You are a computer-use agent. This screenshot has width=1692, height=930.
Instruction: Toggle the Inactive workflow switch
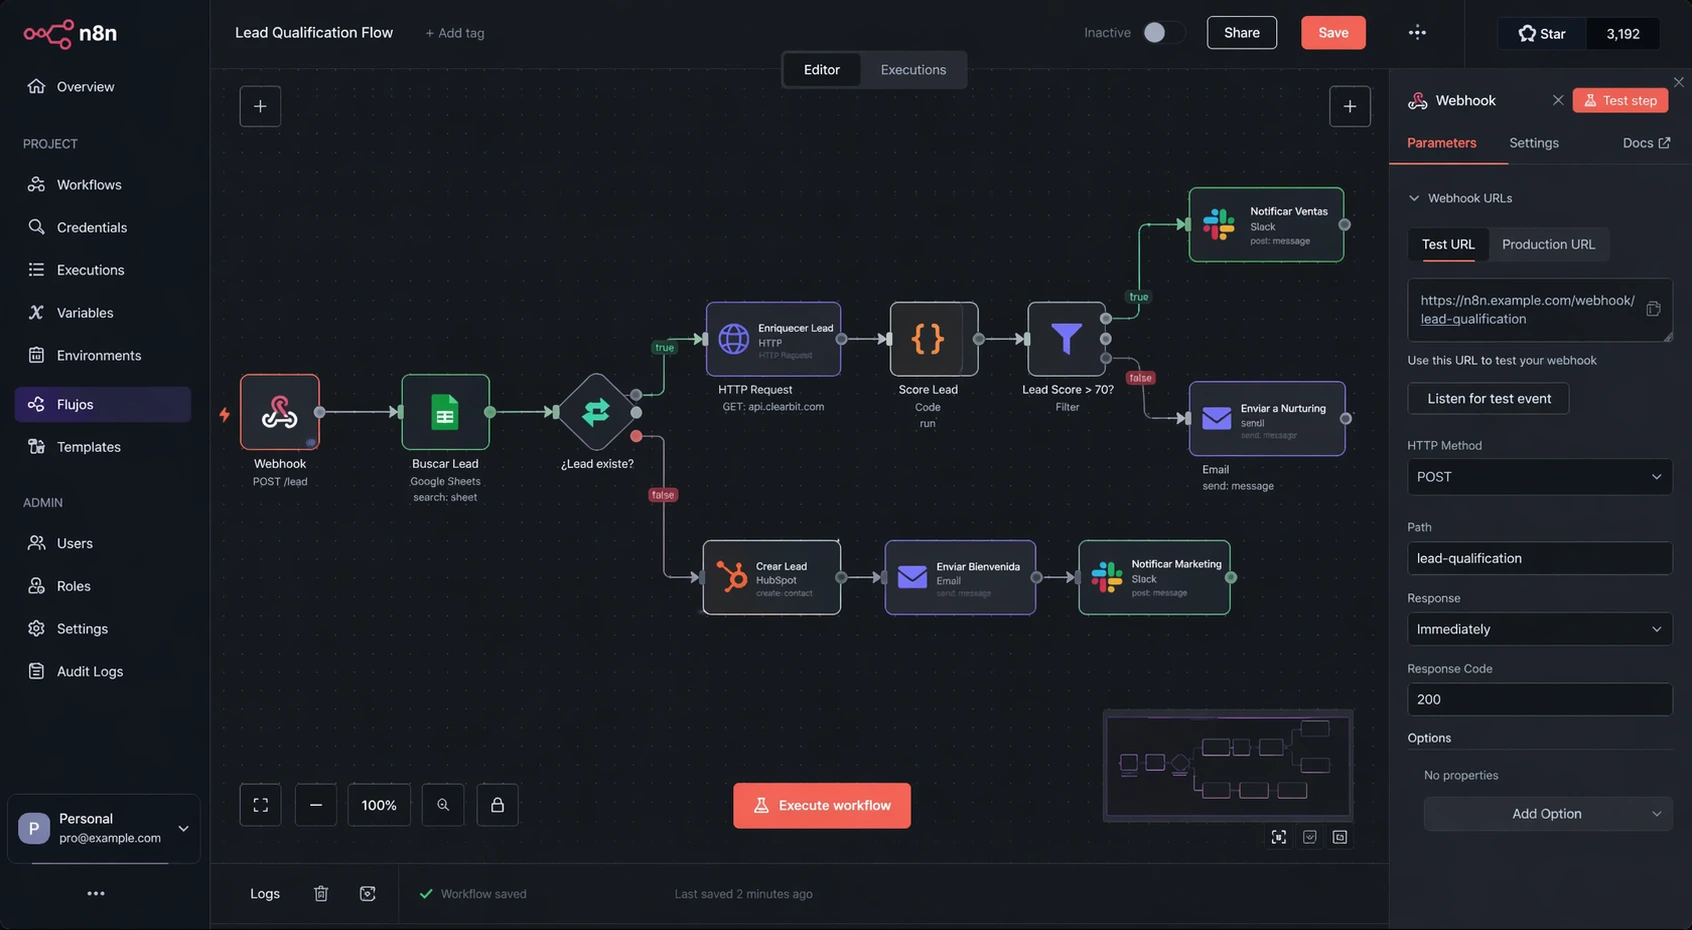pos(1163,33)
